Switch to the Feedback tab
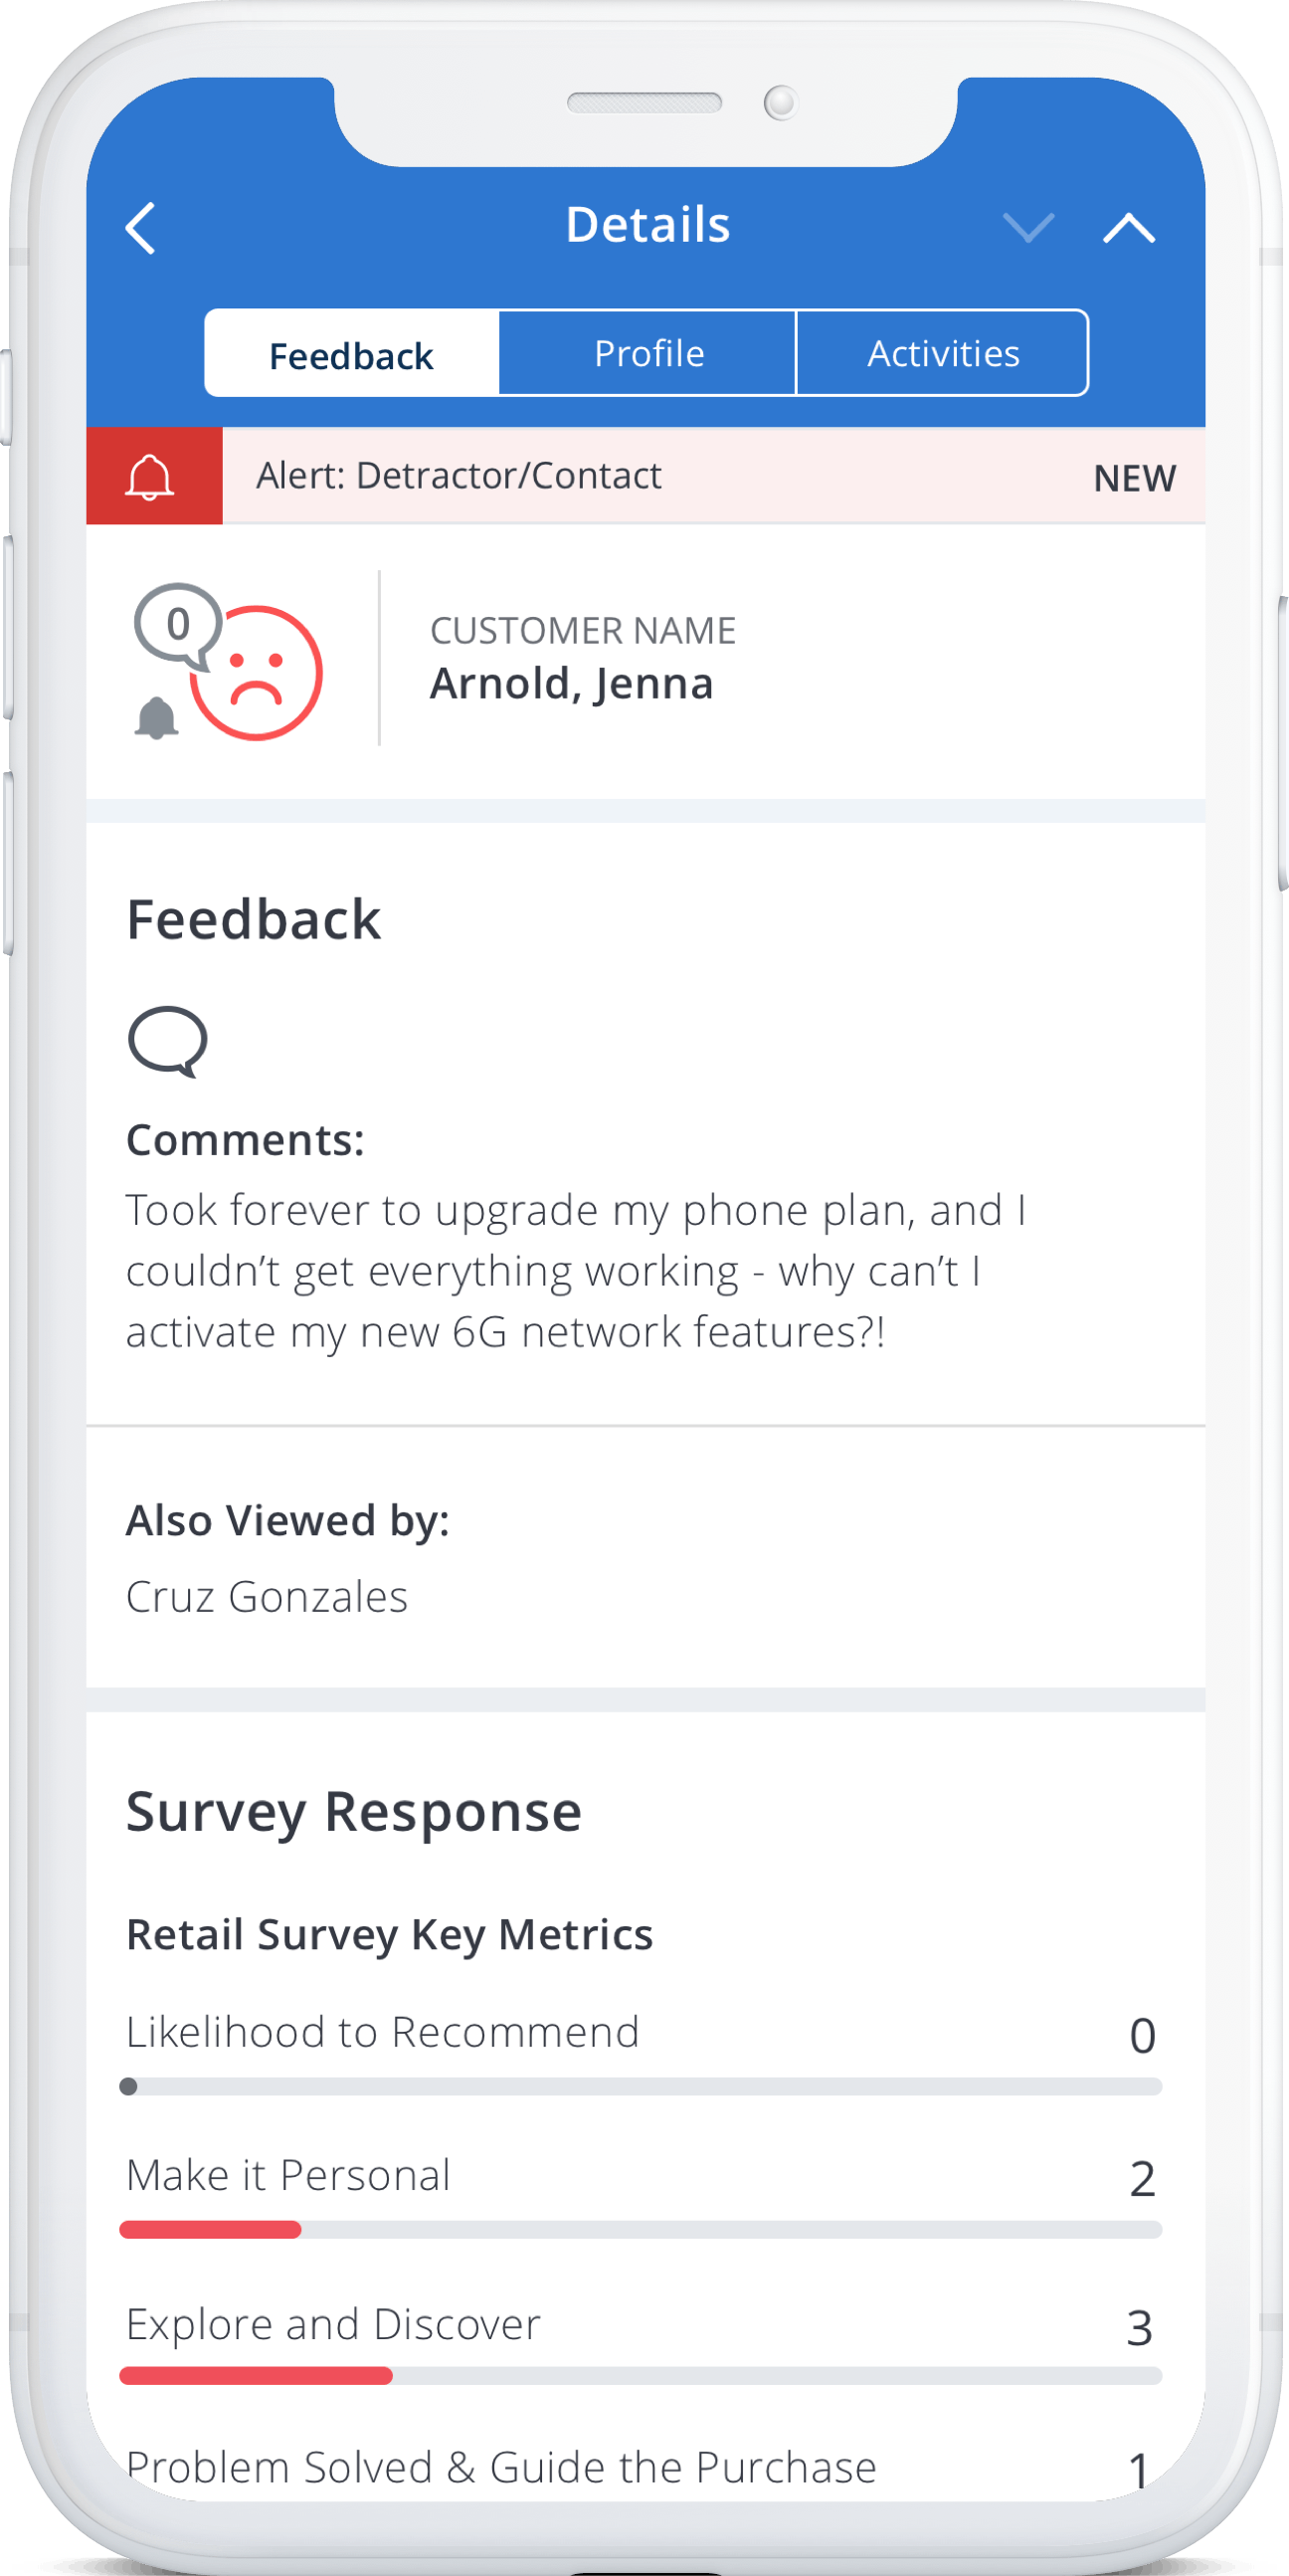Image resolution: width=1289 pixels, height=2576 pixels. tap(351, 354)
